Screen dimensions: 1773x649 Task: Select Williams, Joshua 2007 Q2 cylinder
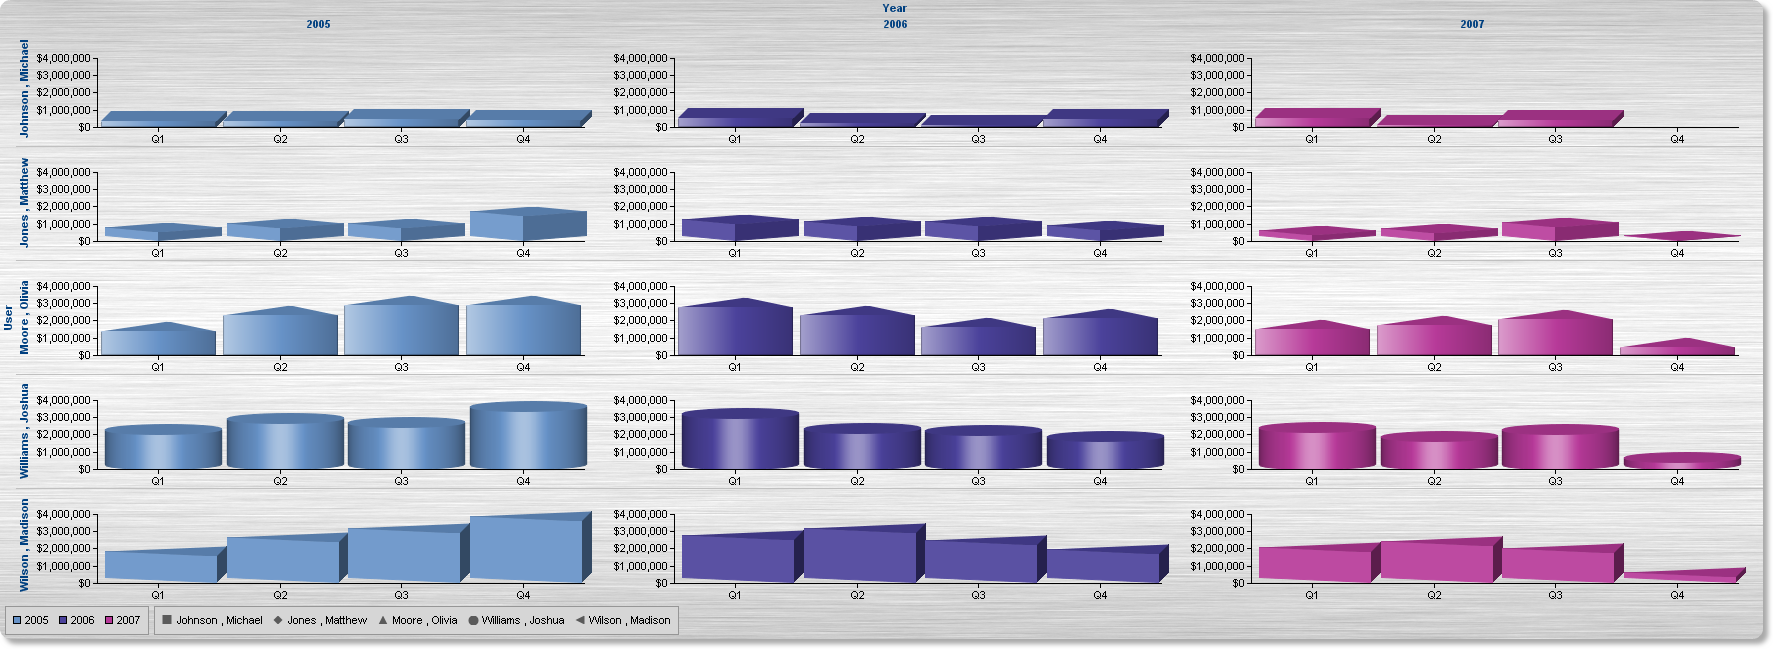point(1439,451)
